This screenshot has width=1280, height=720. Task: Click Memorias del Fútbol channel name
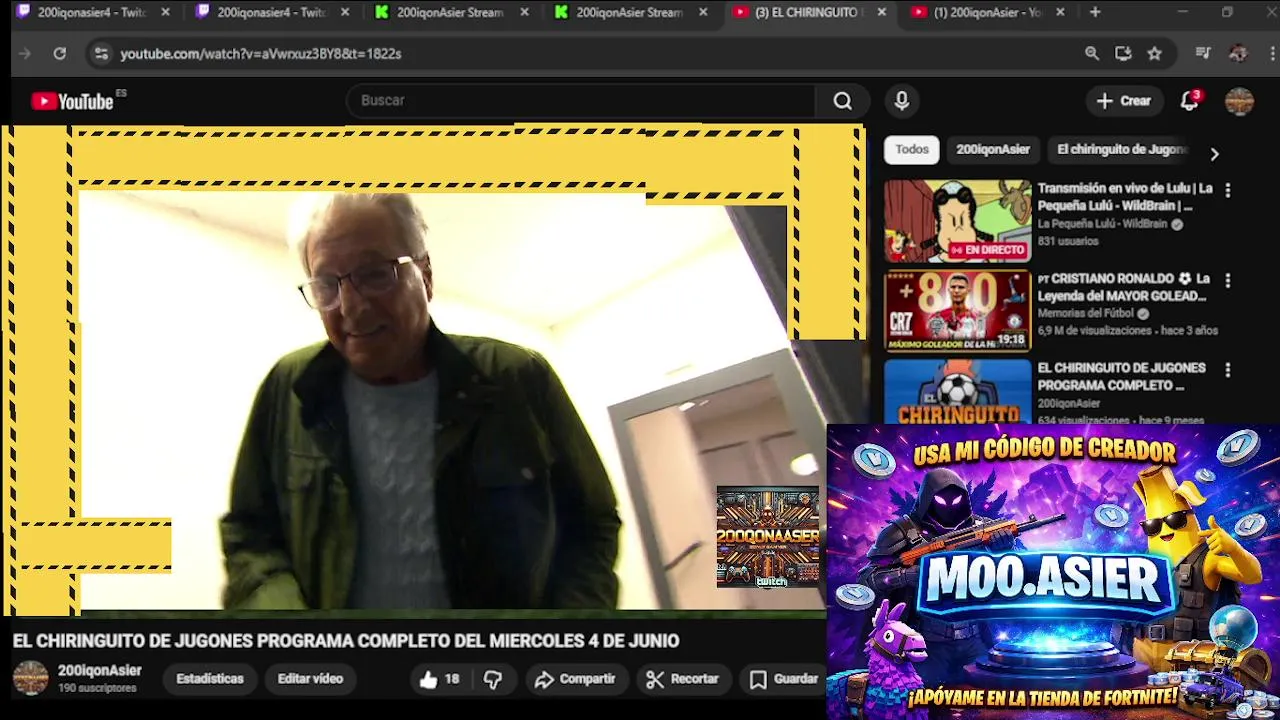pyautogui.click(x=1086, y=314)
